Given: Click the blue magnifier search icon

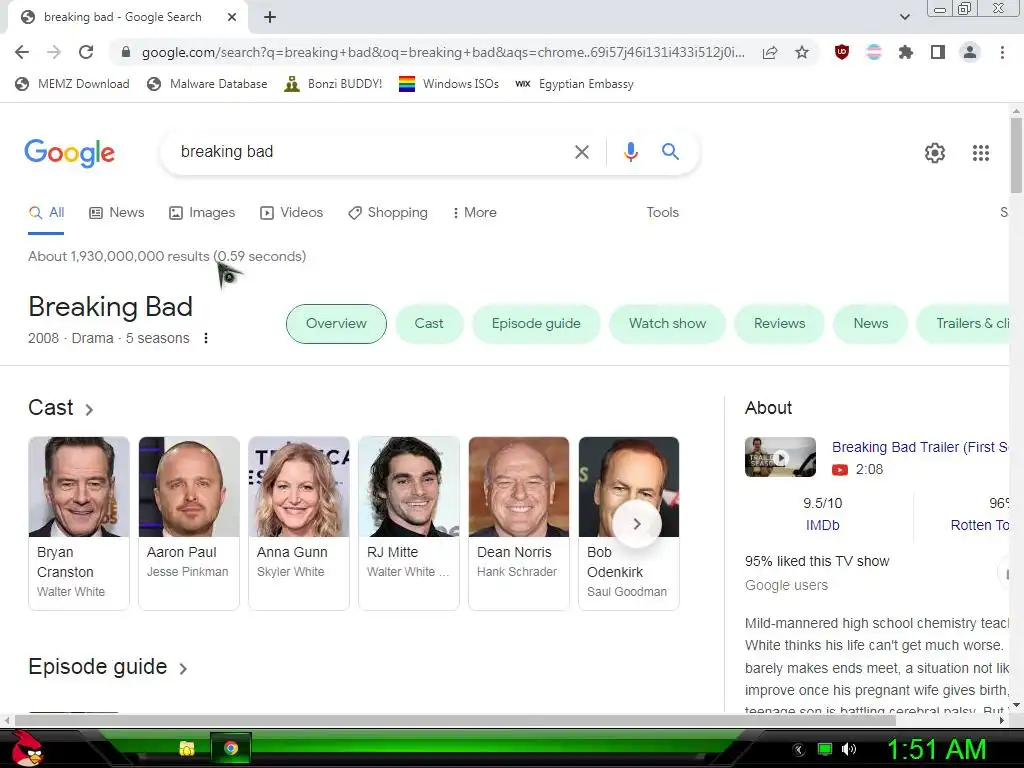Looking at the screenshot, I should click(x=670, y=152).
